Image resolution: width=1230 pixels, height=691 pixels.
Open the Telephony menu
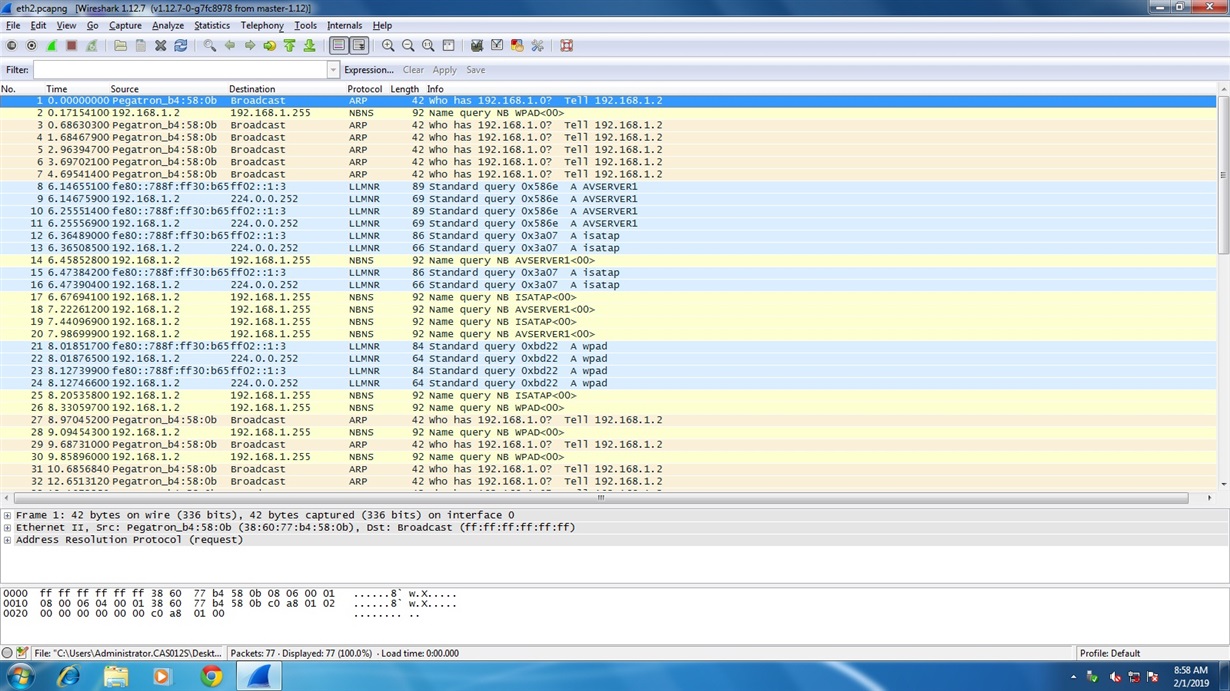pyautogui.click(x=262, y=25)
